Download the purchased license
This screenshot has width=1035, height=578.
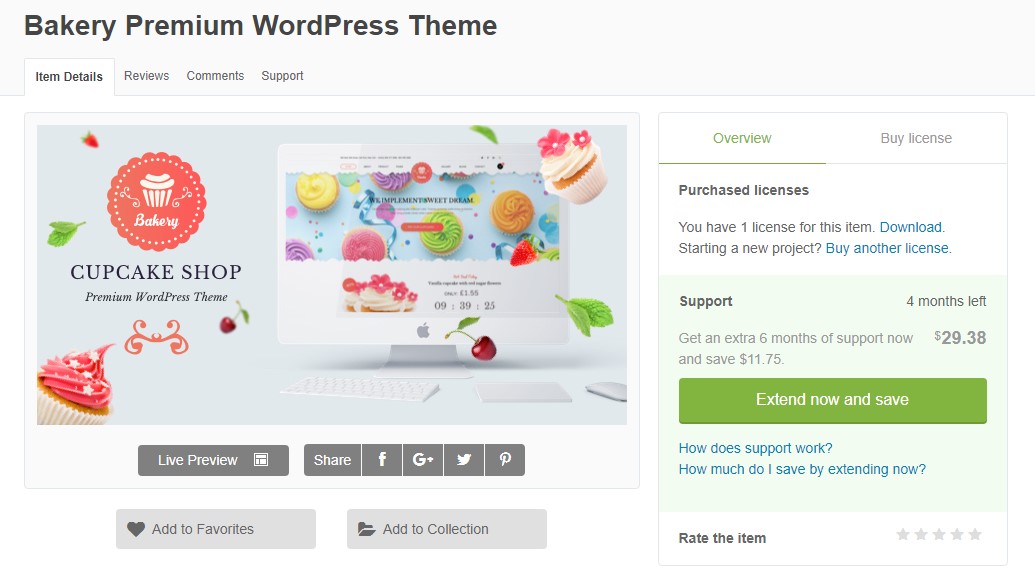tap(910, 227)
